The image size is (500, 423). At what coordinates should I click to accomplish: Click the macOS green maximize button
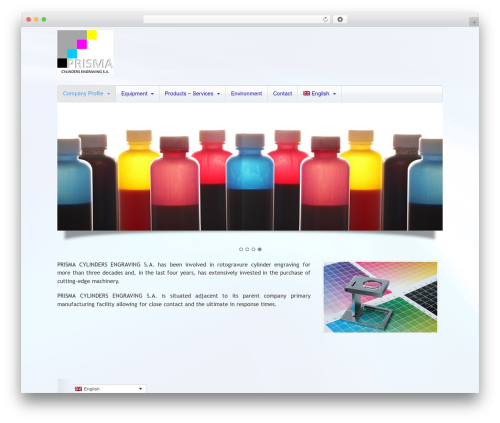coord(44,20)
